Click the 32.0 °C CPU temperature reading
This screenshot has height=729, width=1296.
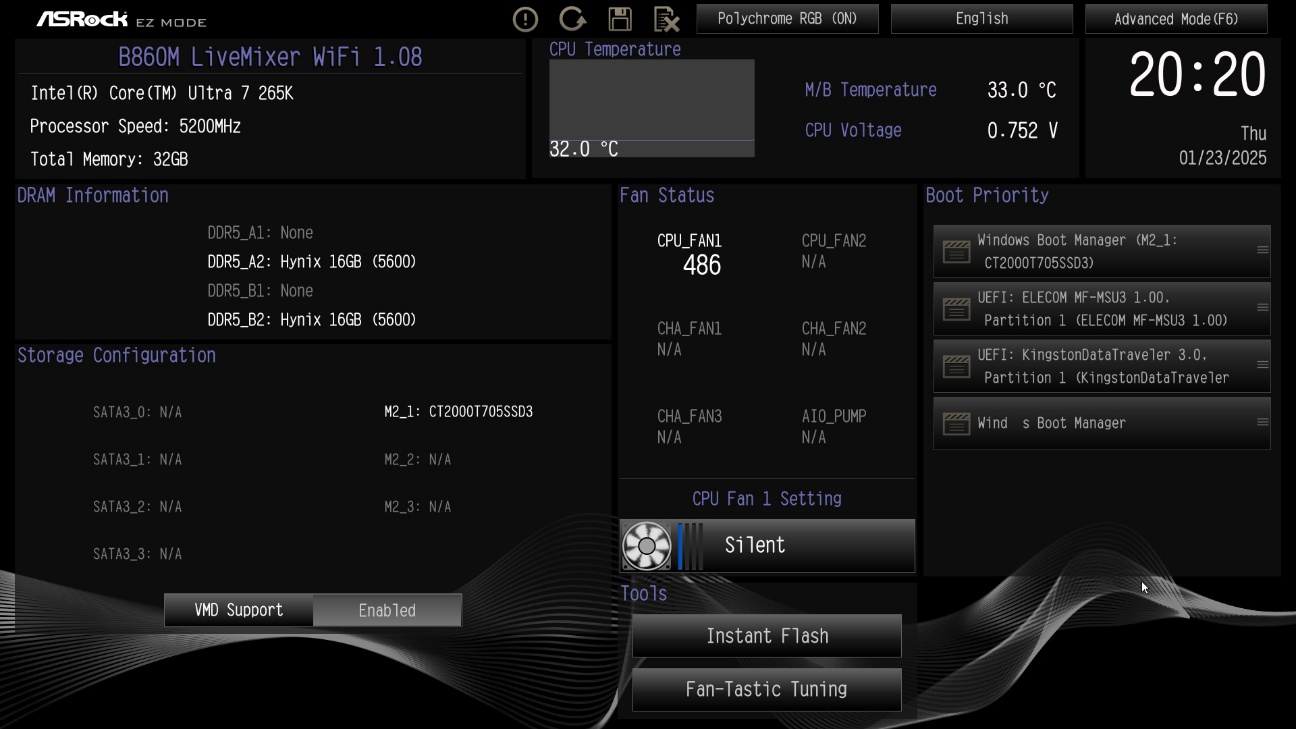coord(584,149)
